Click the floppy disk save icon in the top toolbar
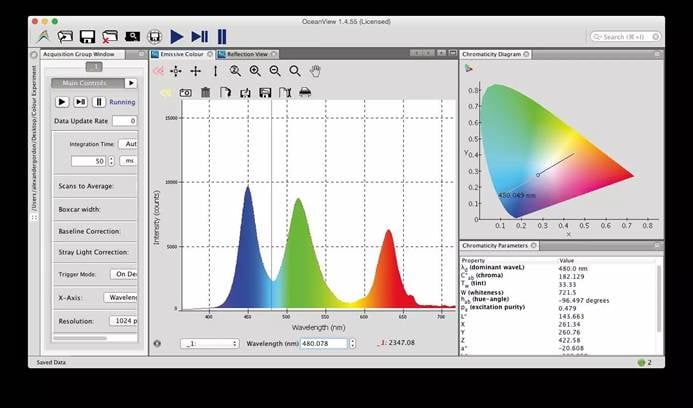The image size is (693, 408). coord(87,37)
